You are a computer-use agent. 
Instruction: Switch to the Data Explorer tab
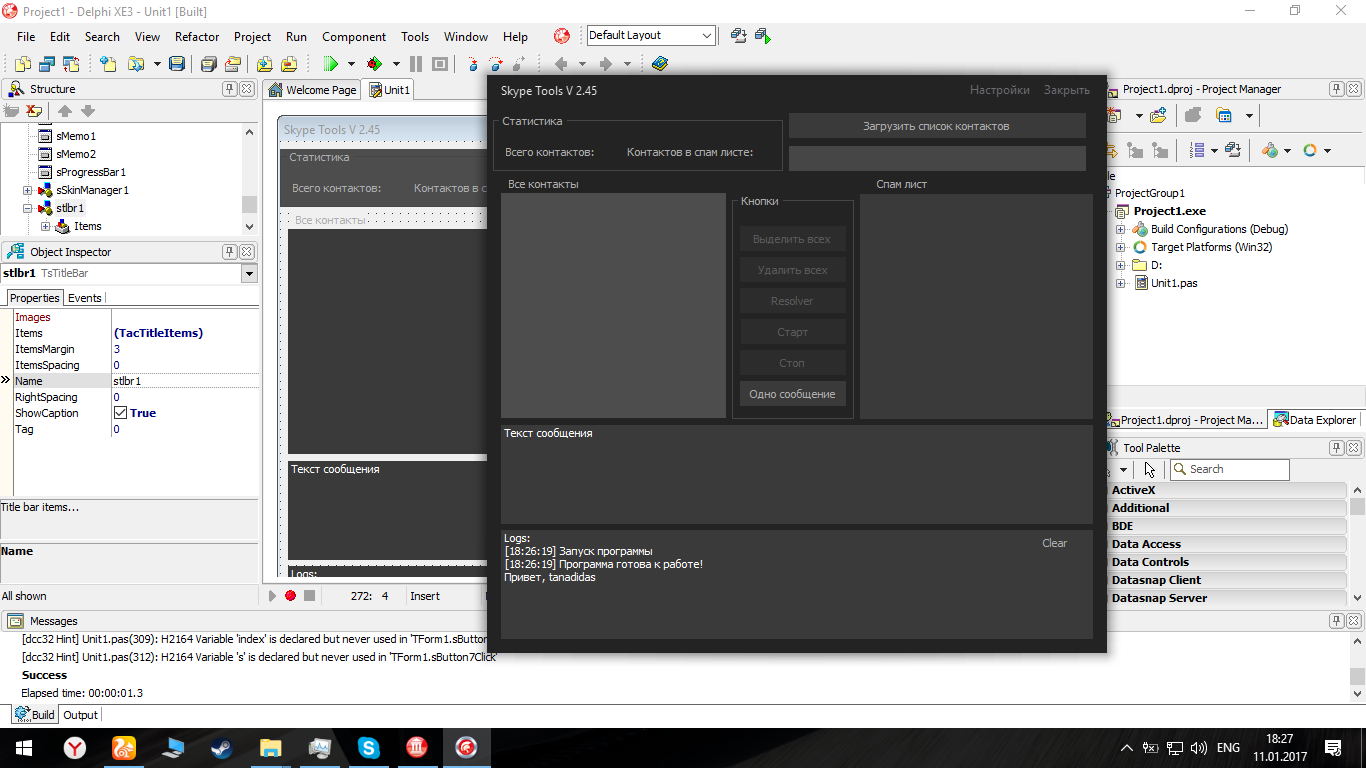click(1313, 420)
